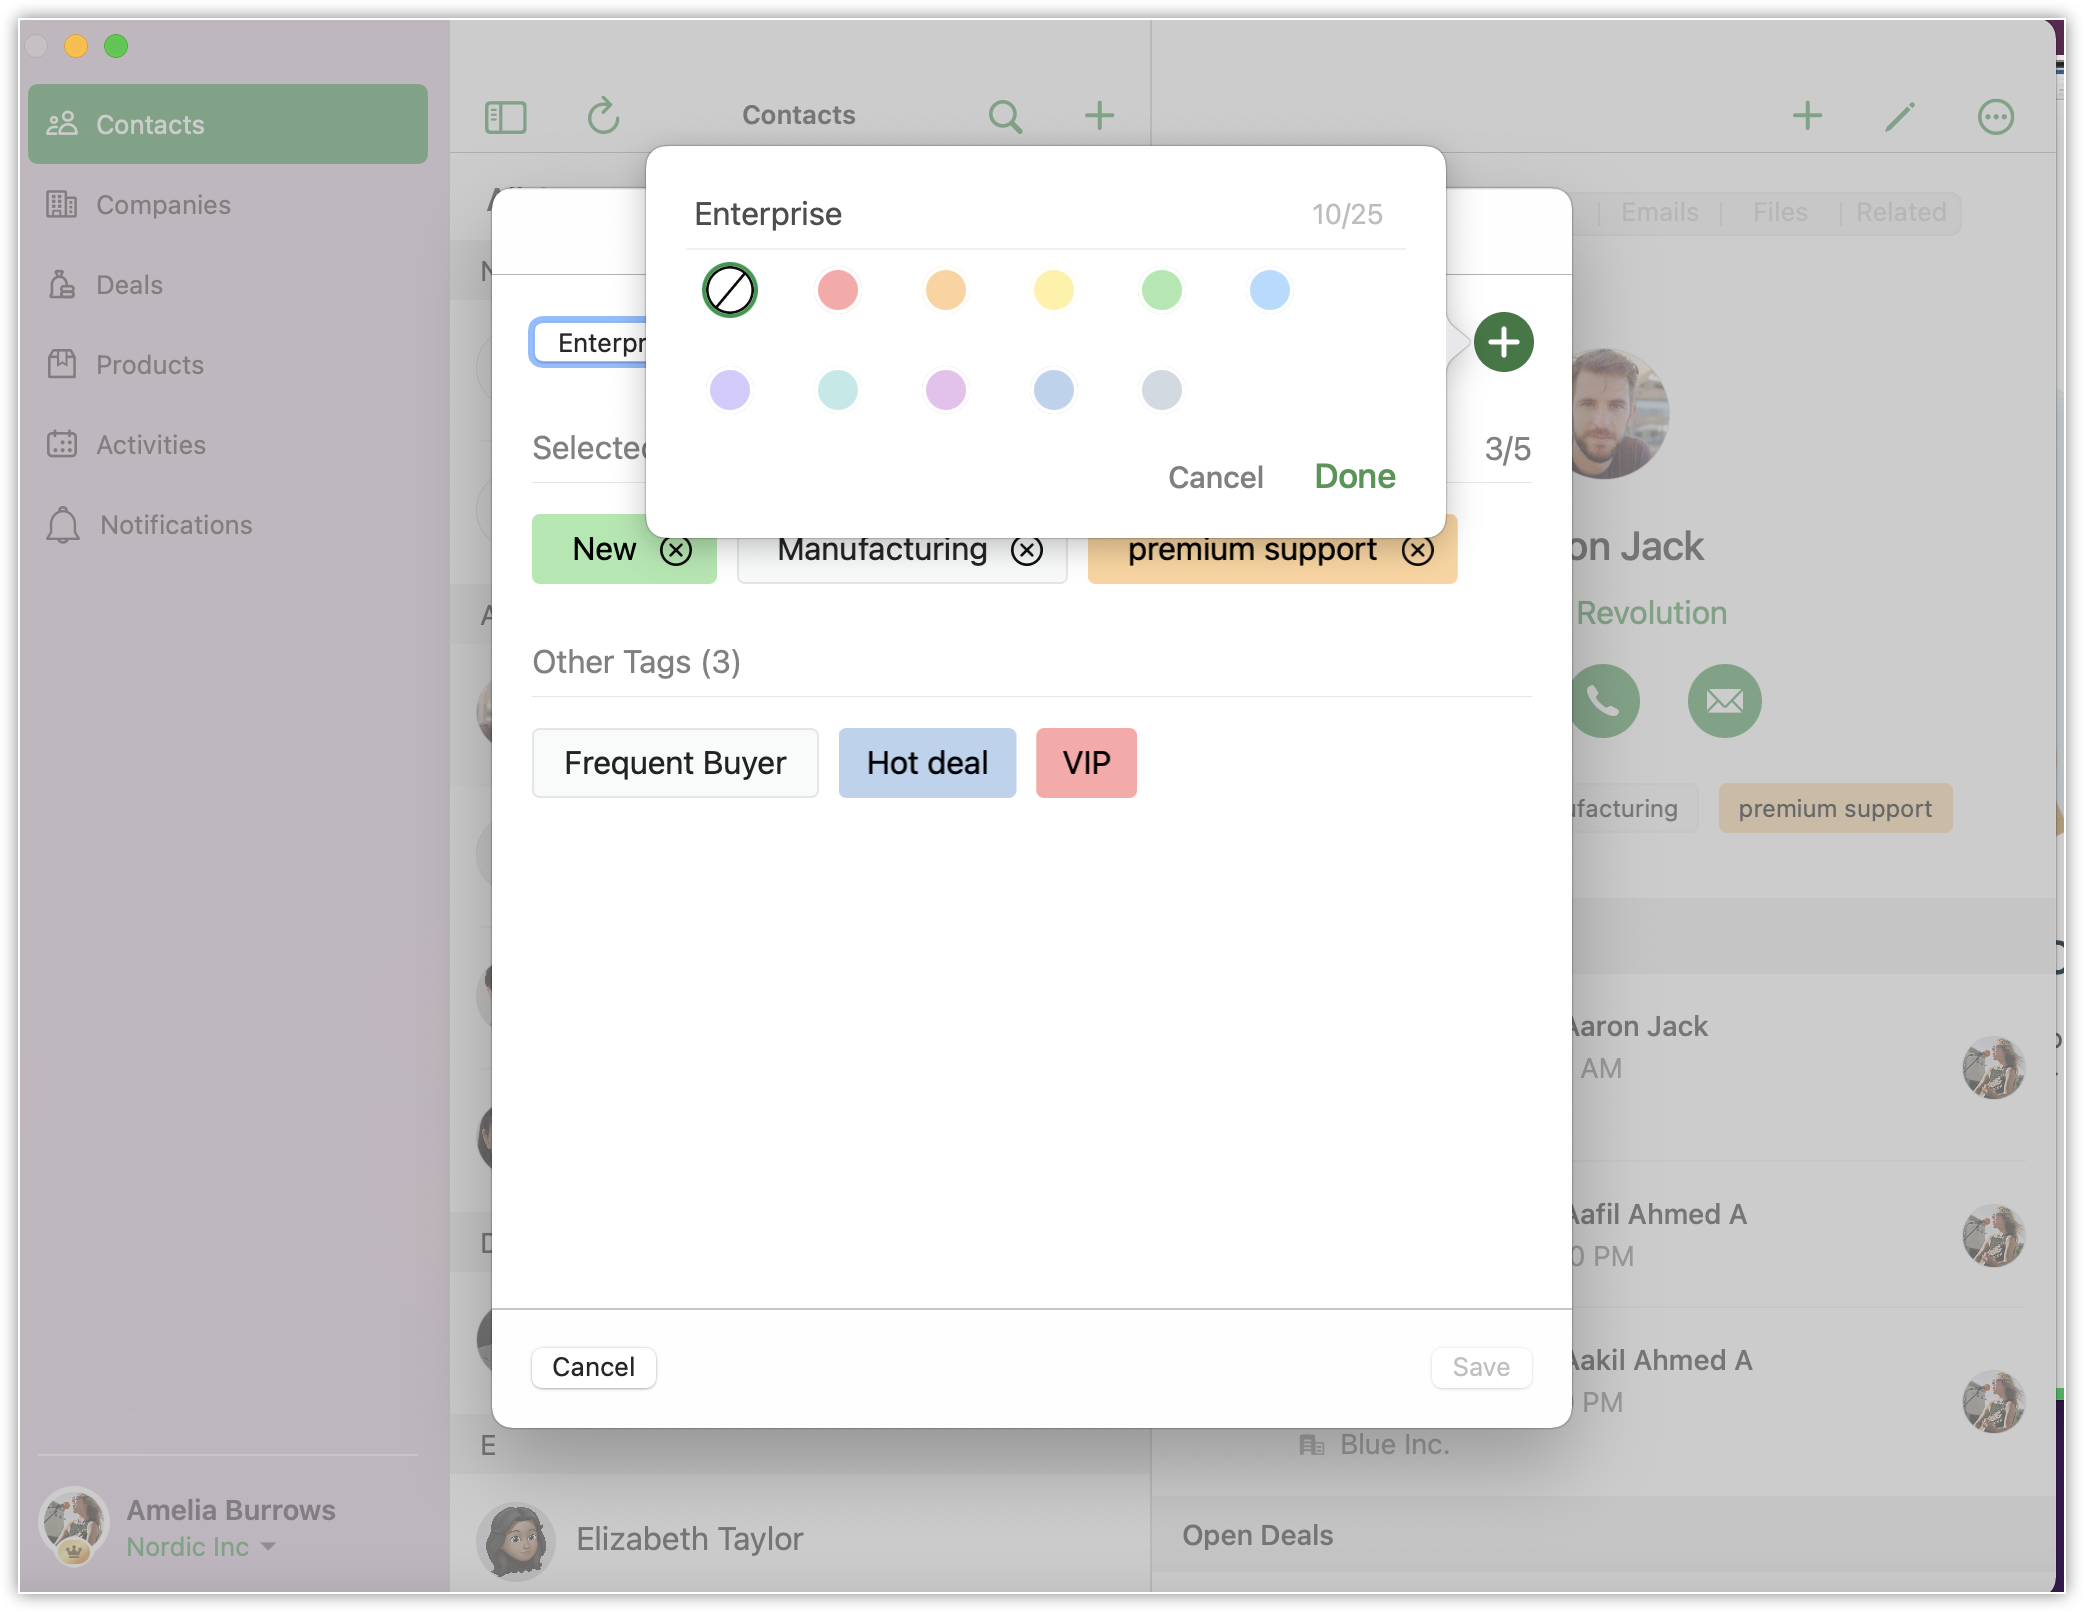Remove the New tag via its x icon
This screenshot has width=2084, height=1612.
pos(676,550)
